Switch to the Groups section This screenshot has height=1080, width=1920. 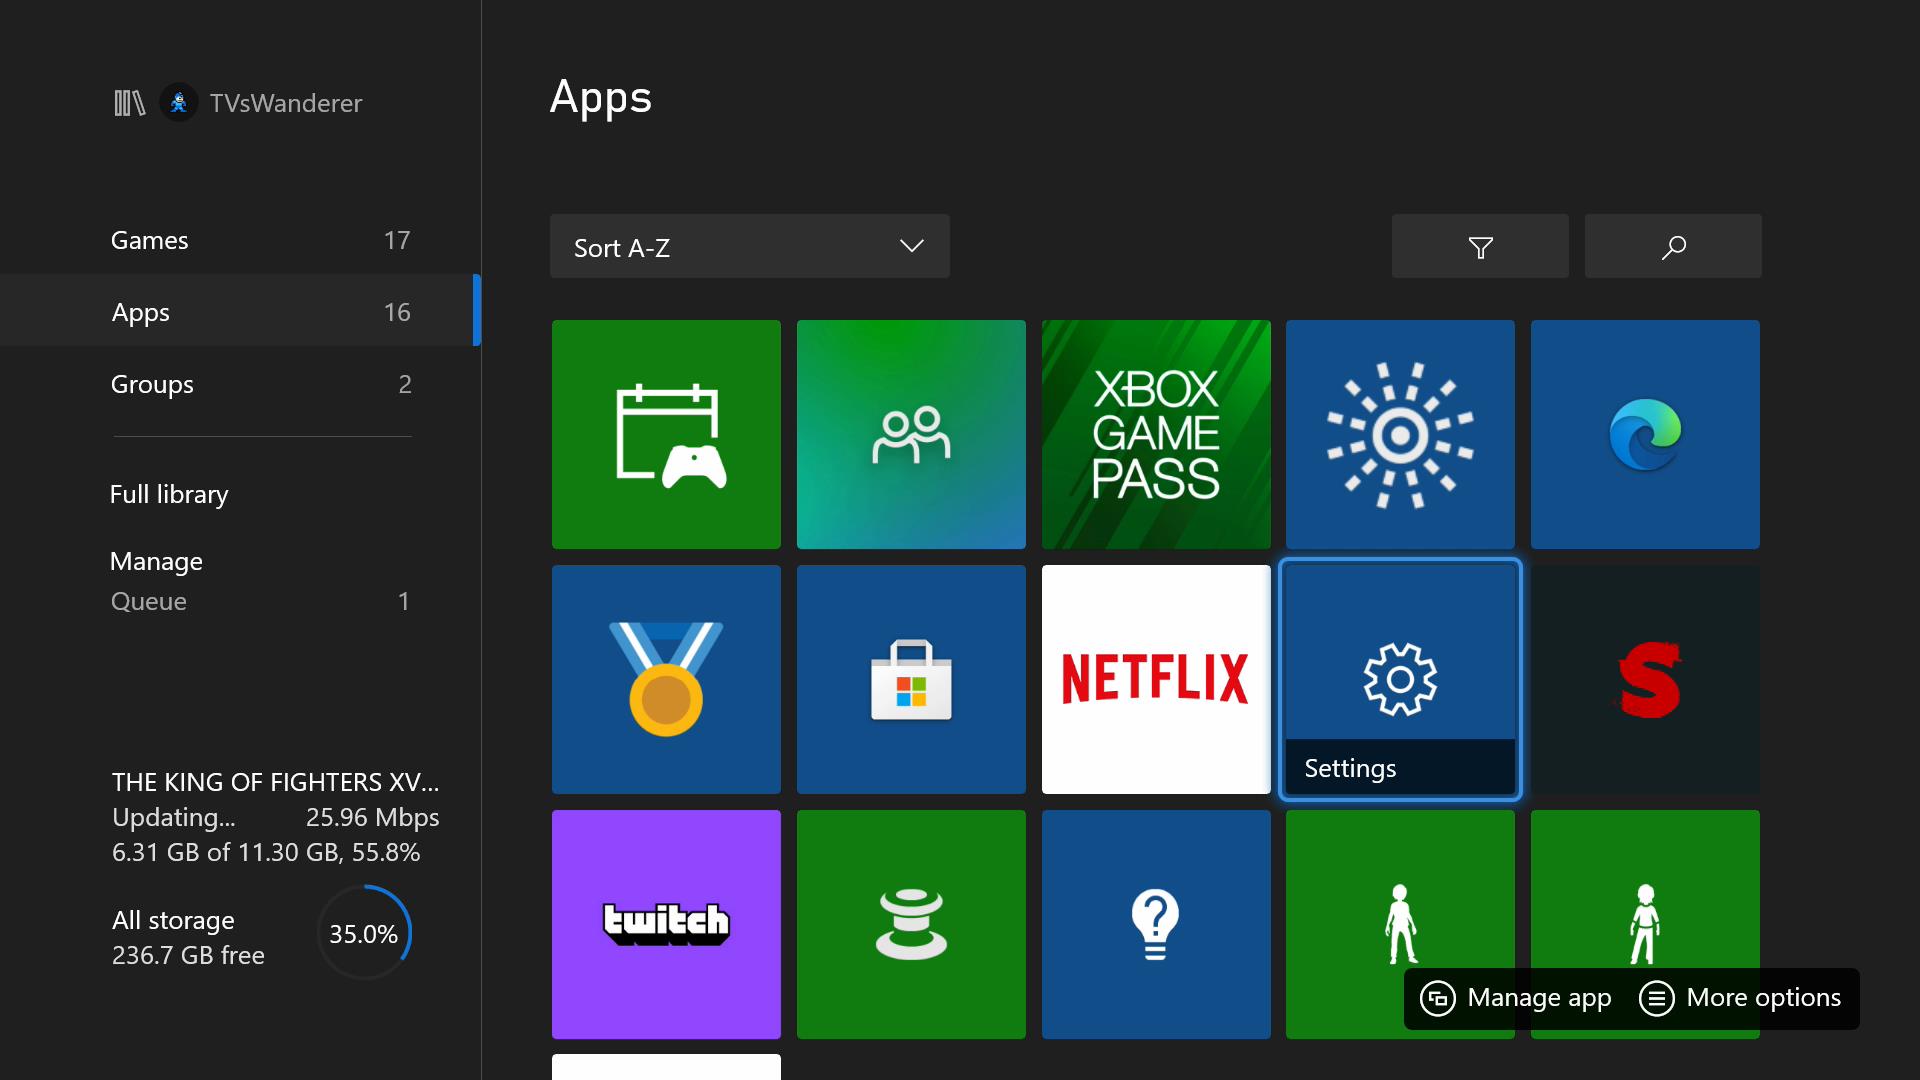(x=260, y=384)
